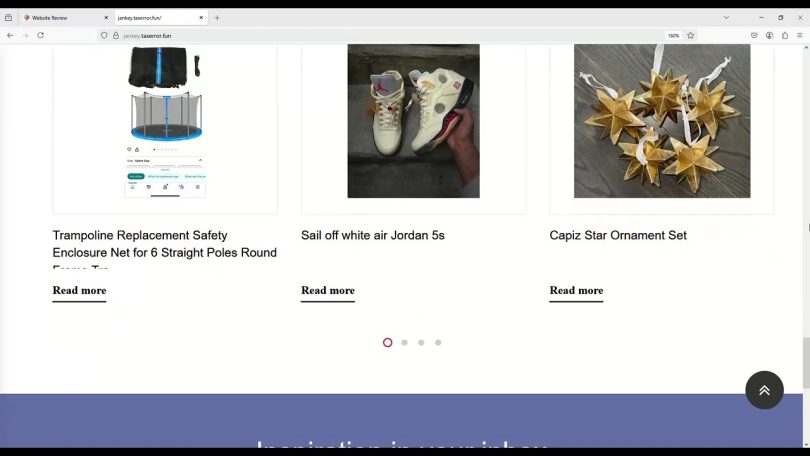Bookmark this page with the star icon
This screenshot has height=456, width=810.
[x=691, y=36]
